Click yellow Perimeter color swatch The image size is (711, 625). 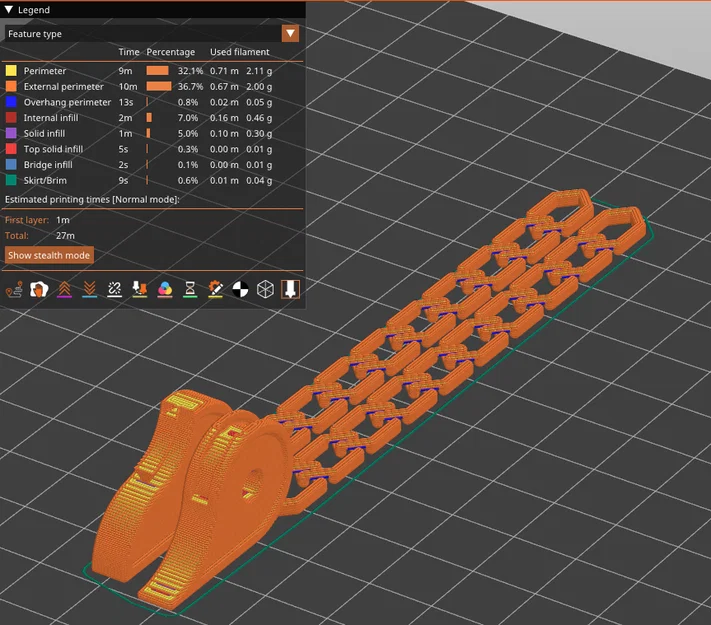(x=11, y=71)
